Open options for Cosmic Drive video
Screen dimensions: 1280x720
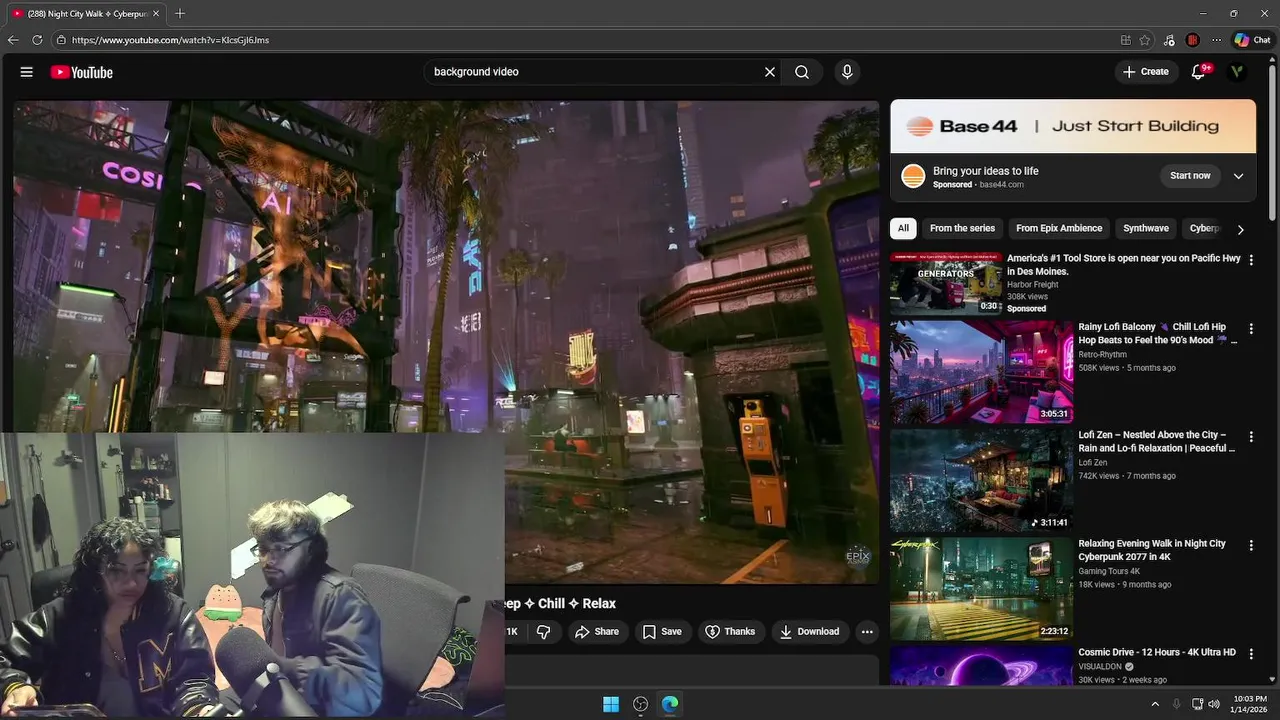click(1250, 654)
